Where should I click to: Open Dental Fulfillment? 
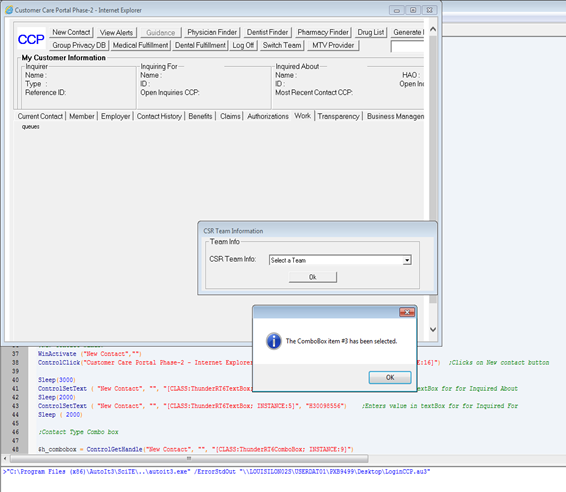(x=200, y=45)
